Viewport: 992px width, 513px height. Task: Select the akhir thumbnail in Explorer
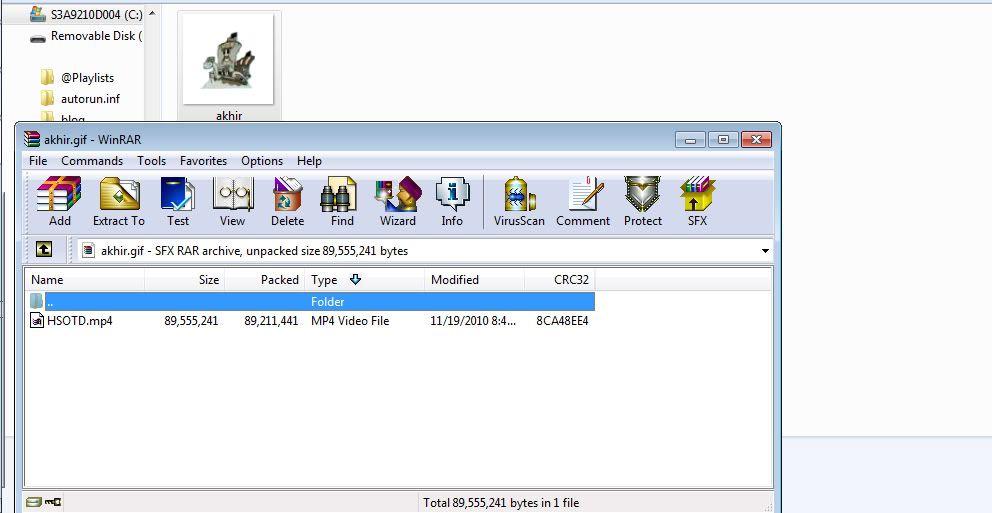(229, 67)
